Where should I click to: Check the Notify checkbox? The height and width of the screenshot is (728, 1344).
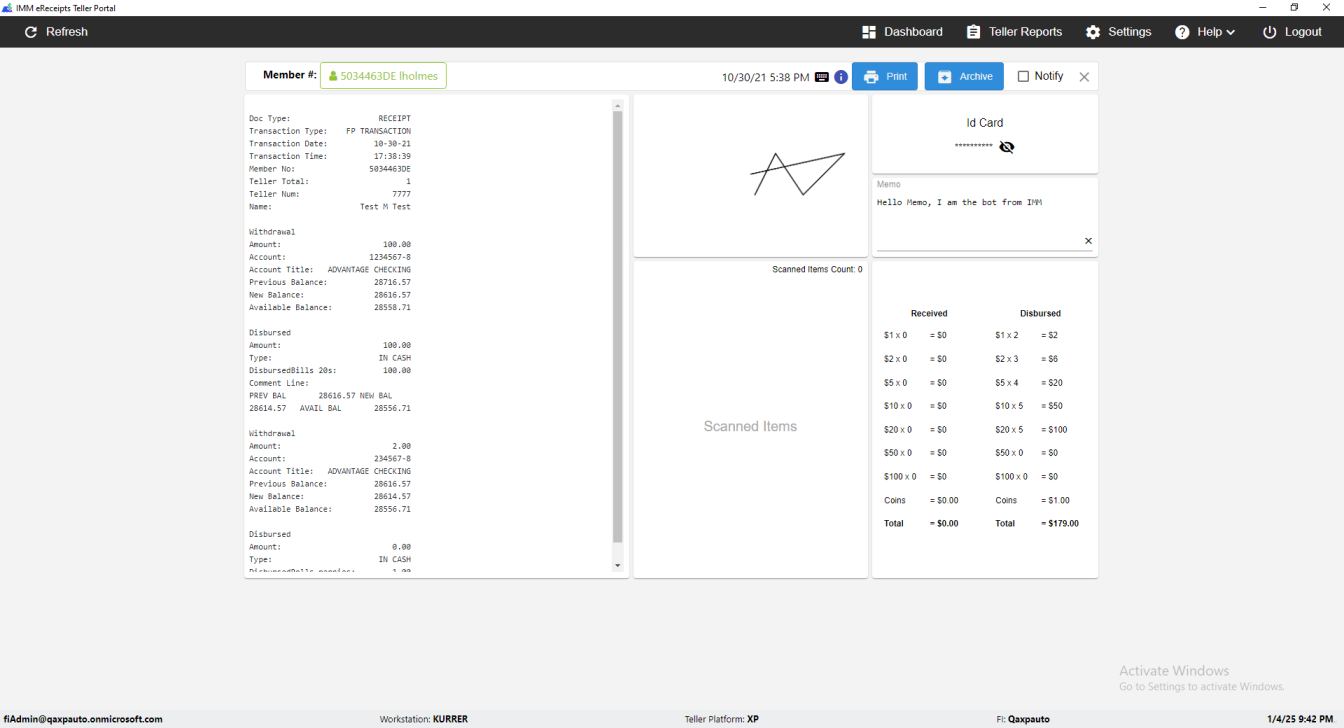pyautogui.click(x=1023, y=76)
